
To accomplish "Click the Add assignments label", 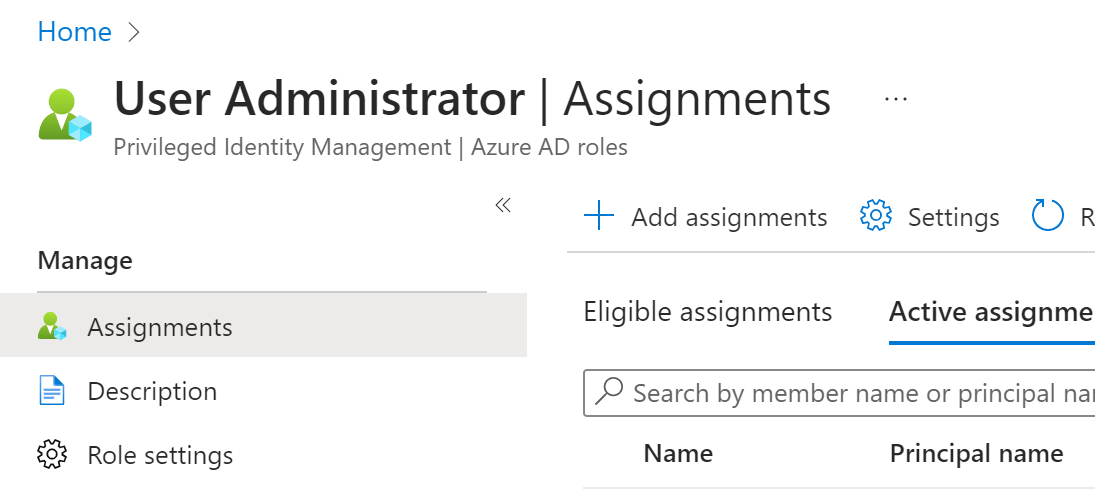I will 729,217.
